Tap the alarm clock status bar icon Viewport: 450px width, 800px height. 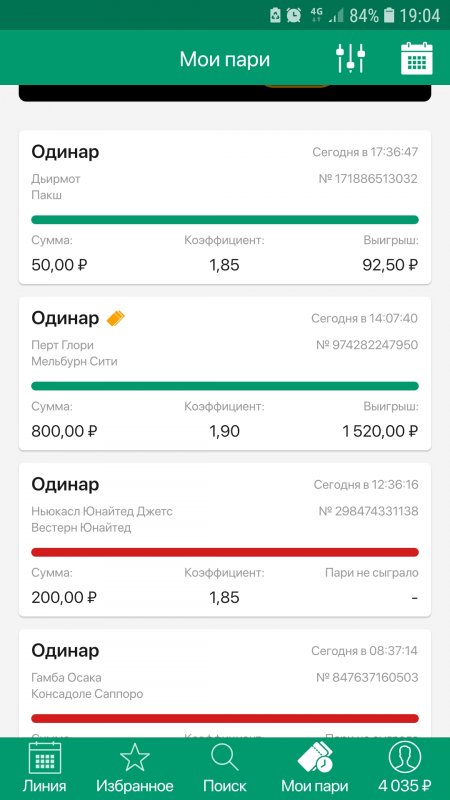tap(293, 15)
